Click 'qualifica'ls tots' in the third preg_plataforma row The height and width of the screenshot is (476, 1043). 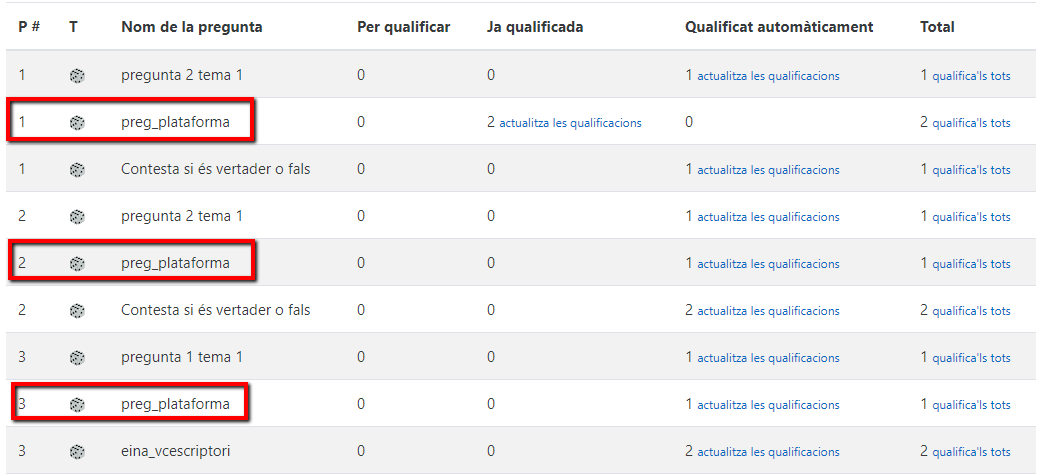[971, 405]
